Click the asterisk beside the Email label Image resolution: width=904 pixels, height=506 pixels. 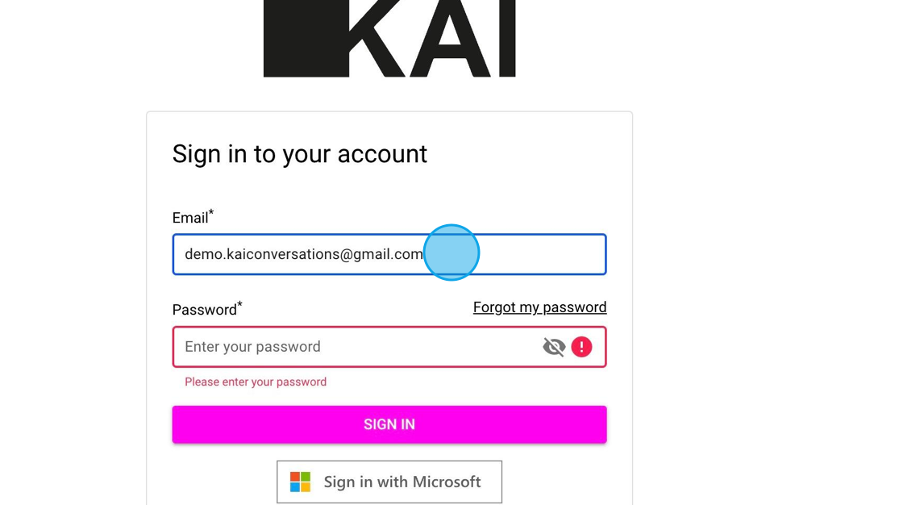click(211, 213)
